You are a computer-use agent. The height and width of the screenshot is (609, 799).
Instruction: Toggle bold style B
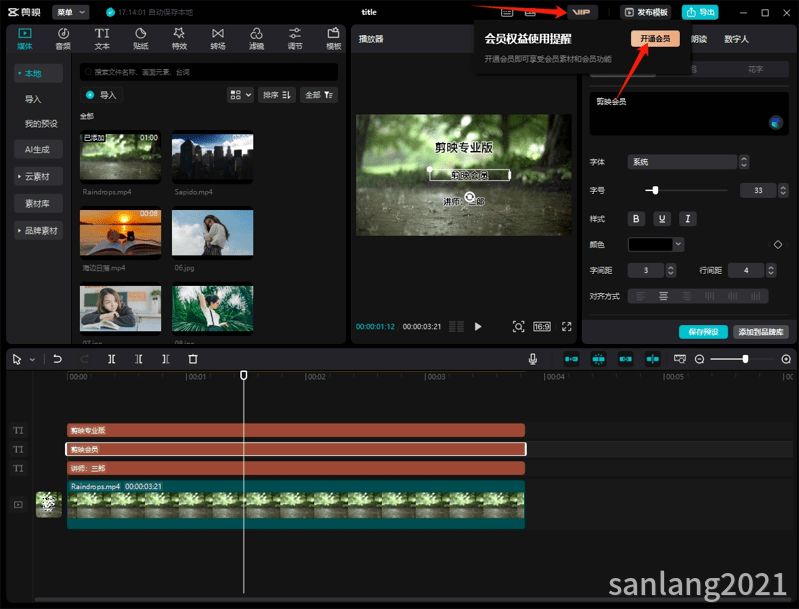coord(636,219)
